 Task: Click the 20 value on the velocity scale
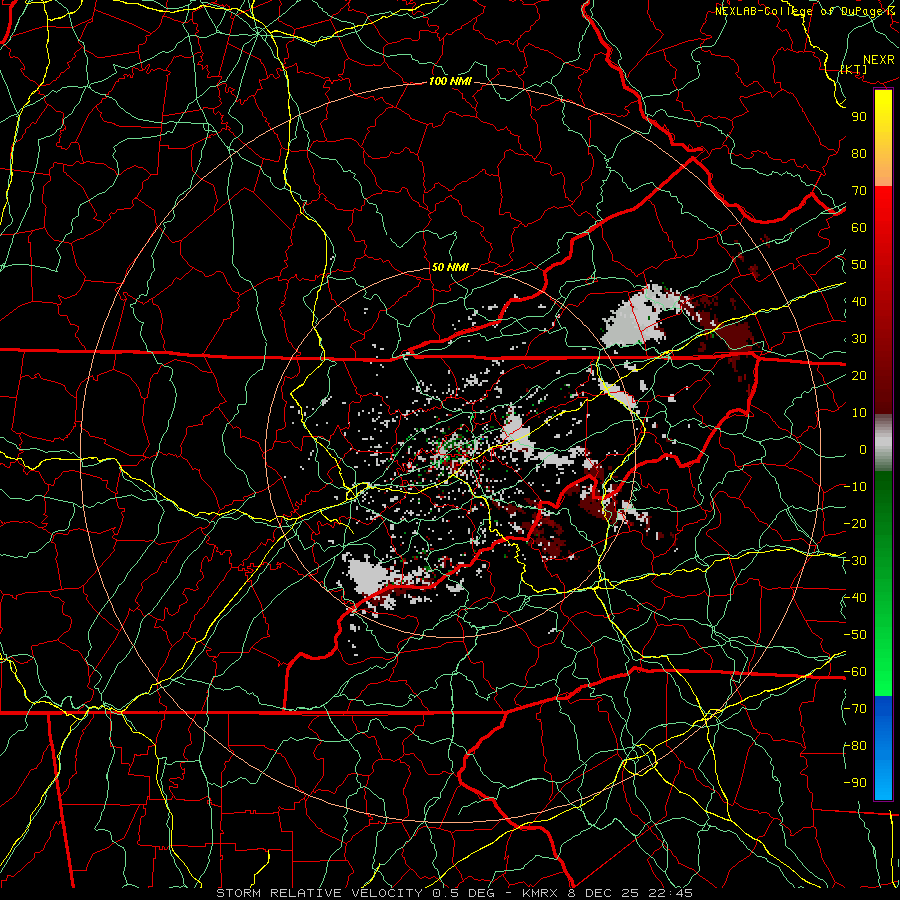point(859,375)
